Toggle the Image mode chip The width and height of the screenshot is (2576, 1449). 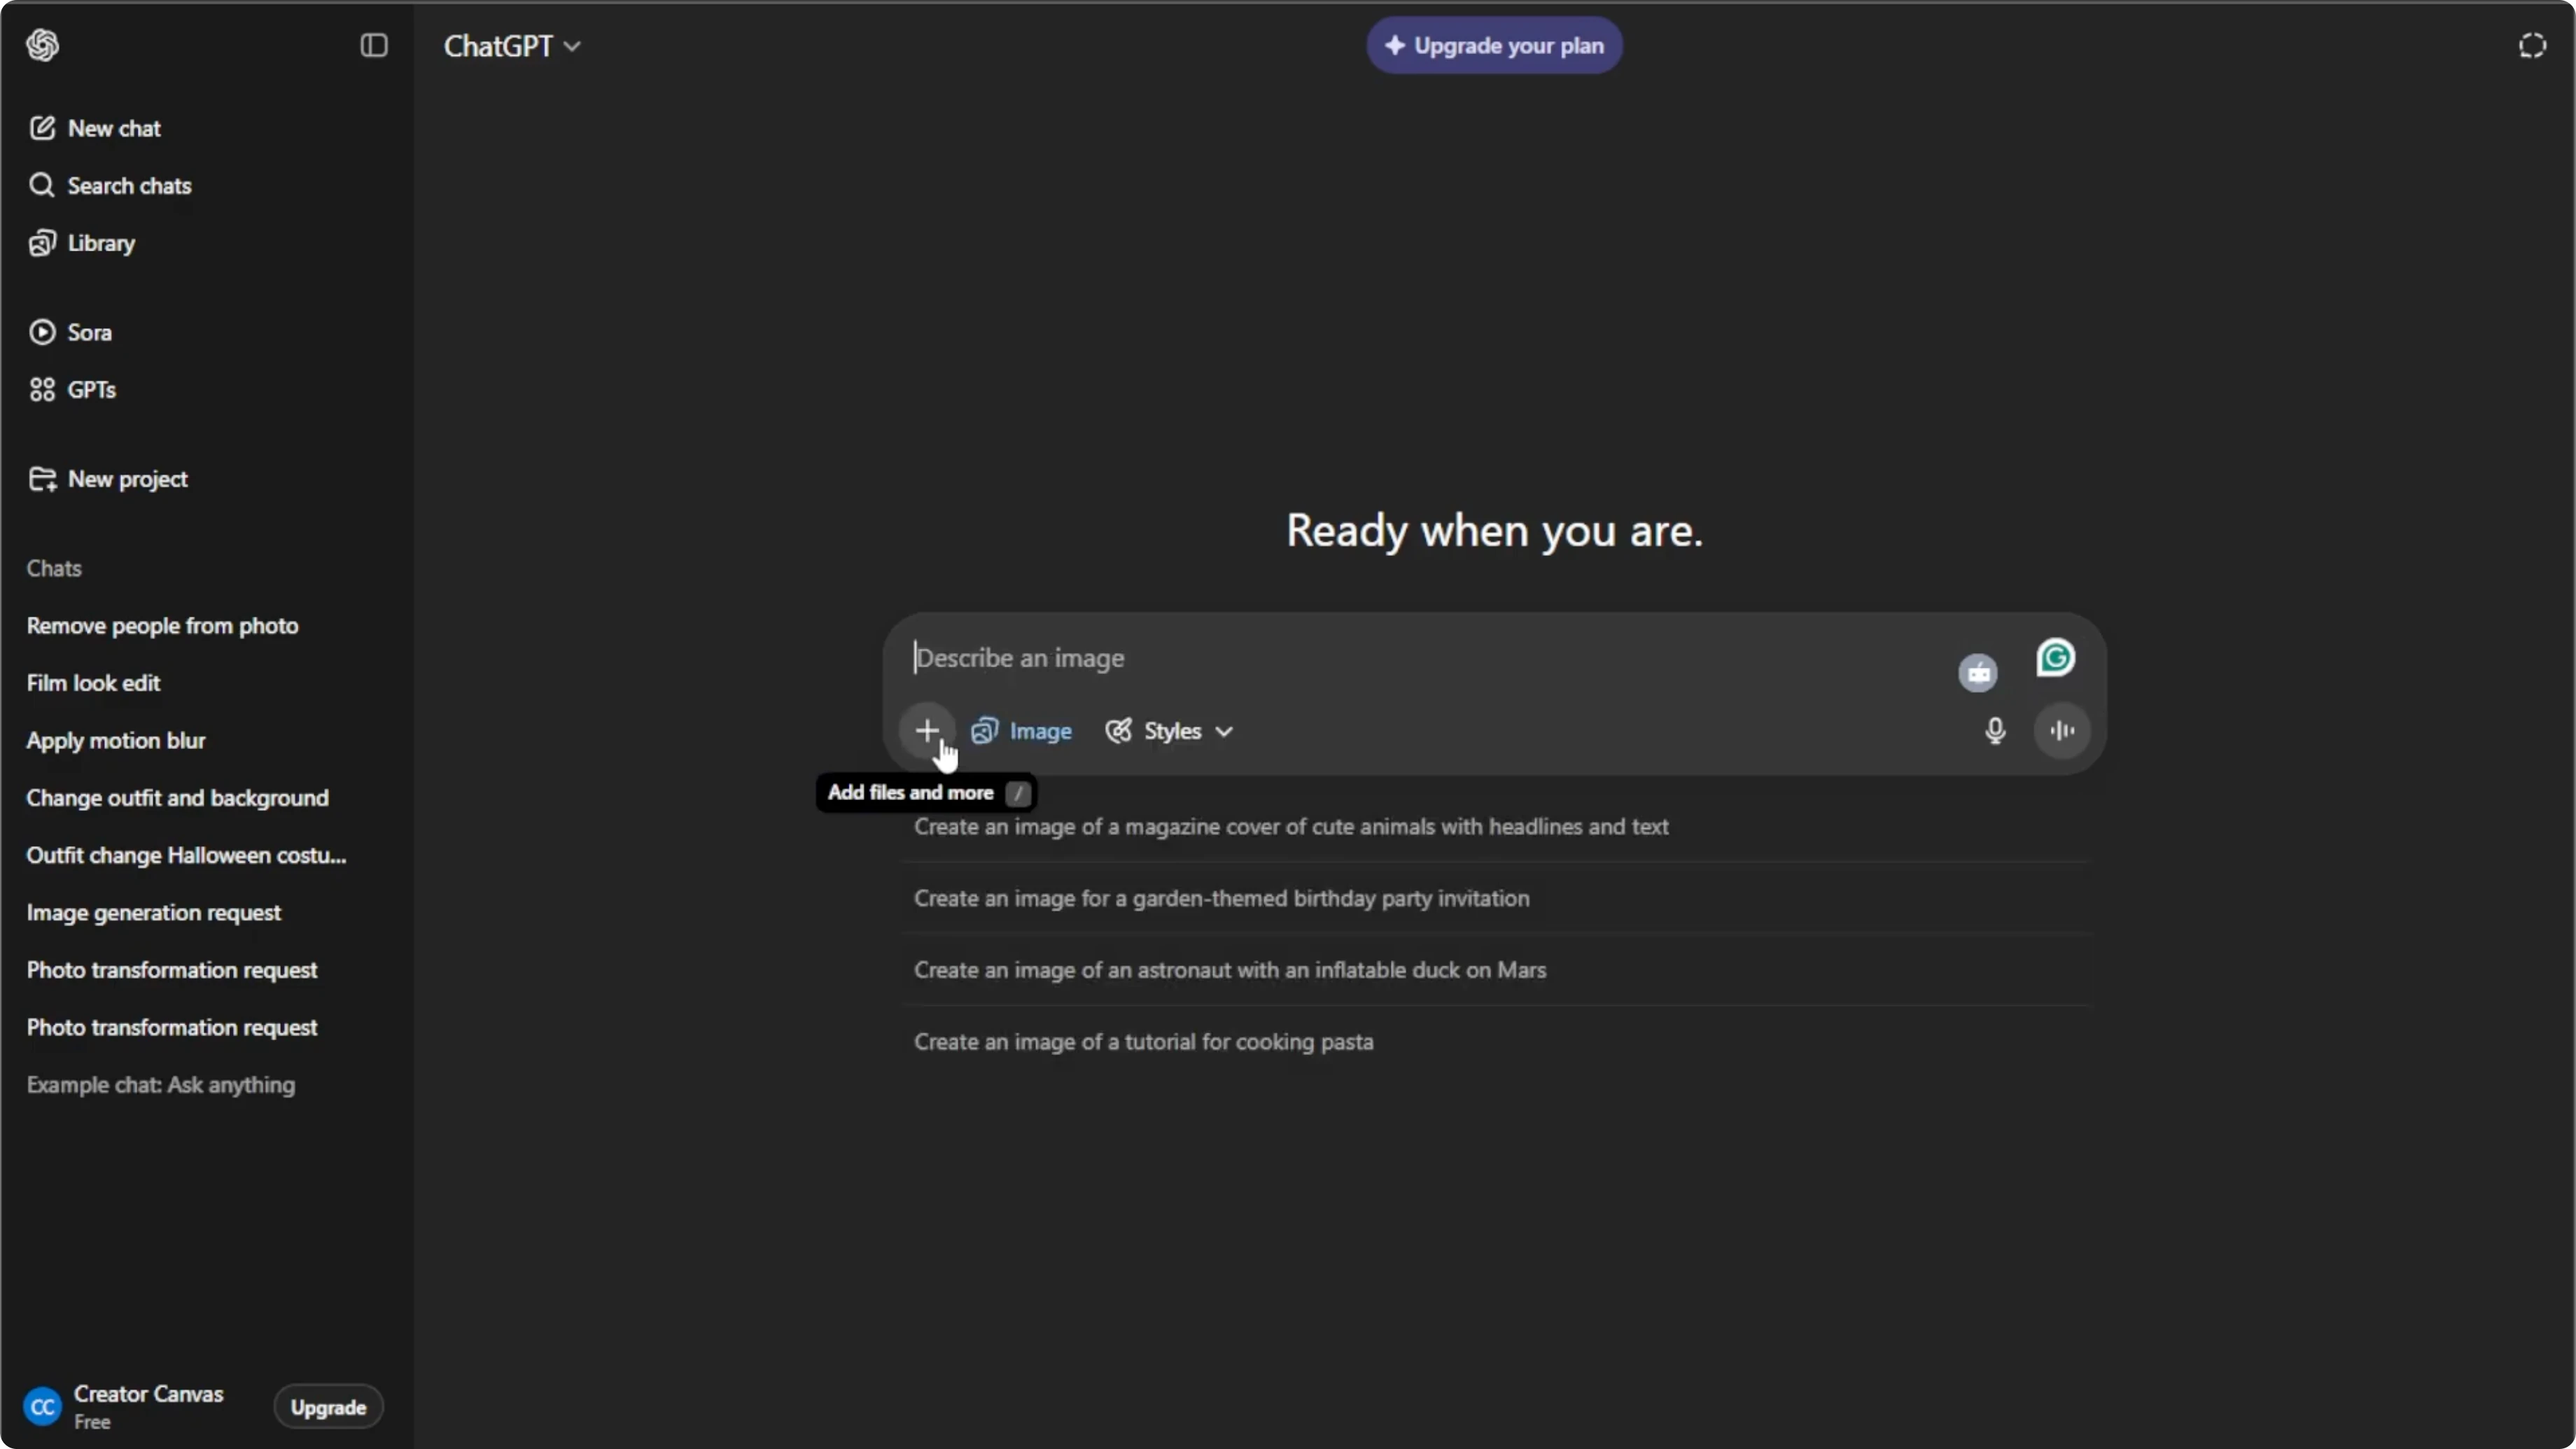point(1021,731)
